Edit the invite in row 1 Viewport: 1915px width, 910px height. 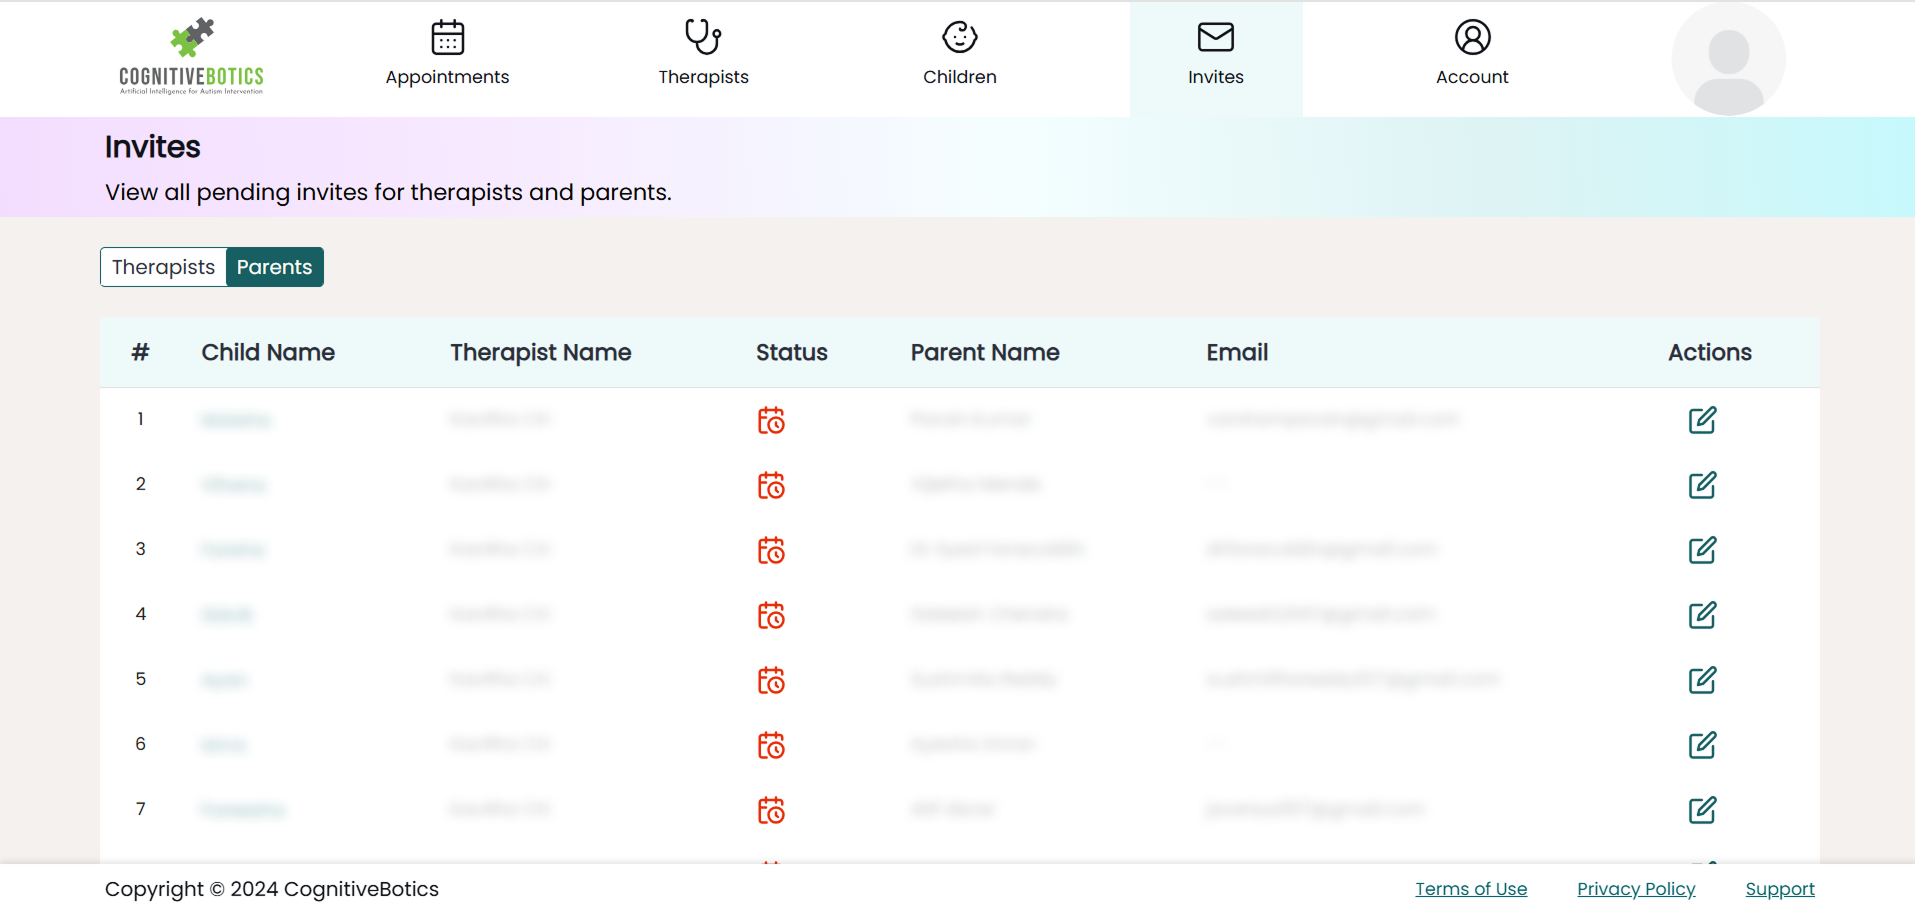point(1702,420)
